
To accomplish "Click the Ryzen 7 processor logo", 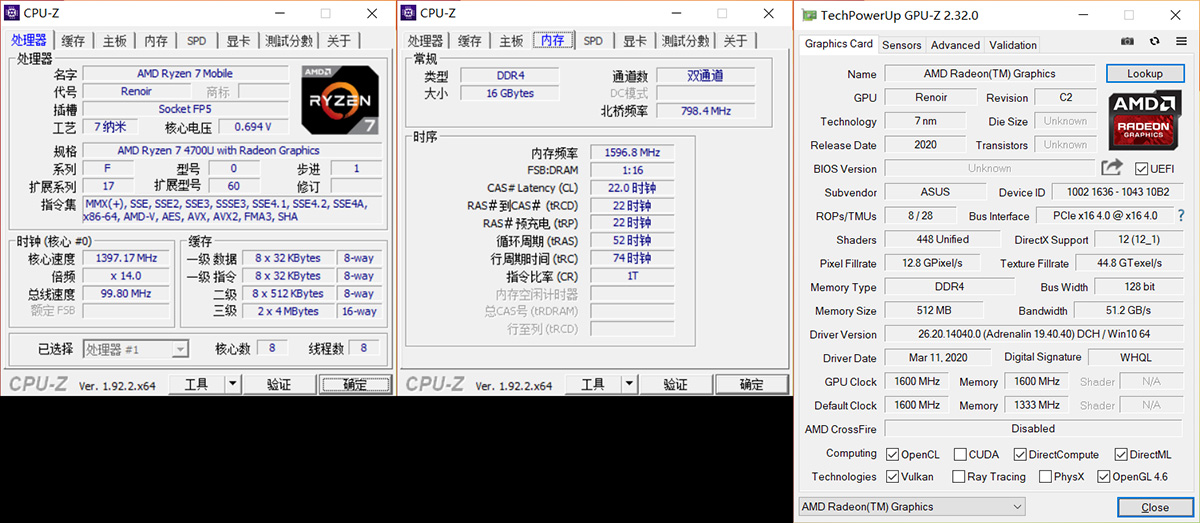I will point(340,101).
